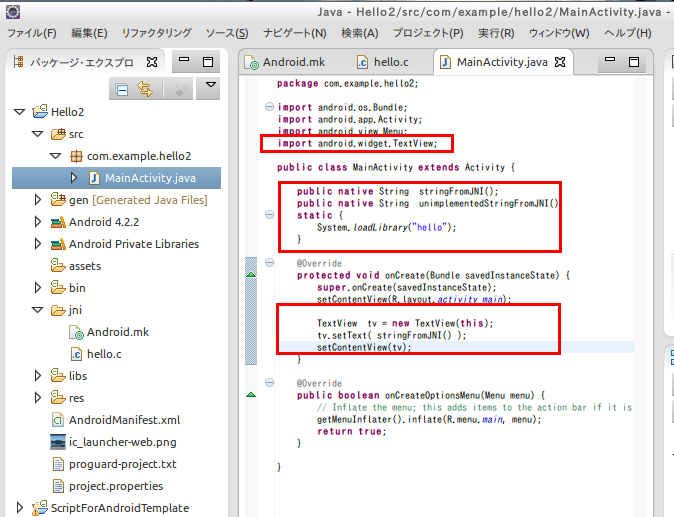The width and height of the screenshot is (674, 517).
Task: Expand the res folder node
Action: [x=37, y=398]
